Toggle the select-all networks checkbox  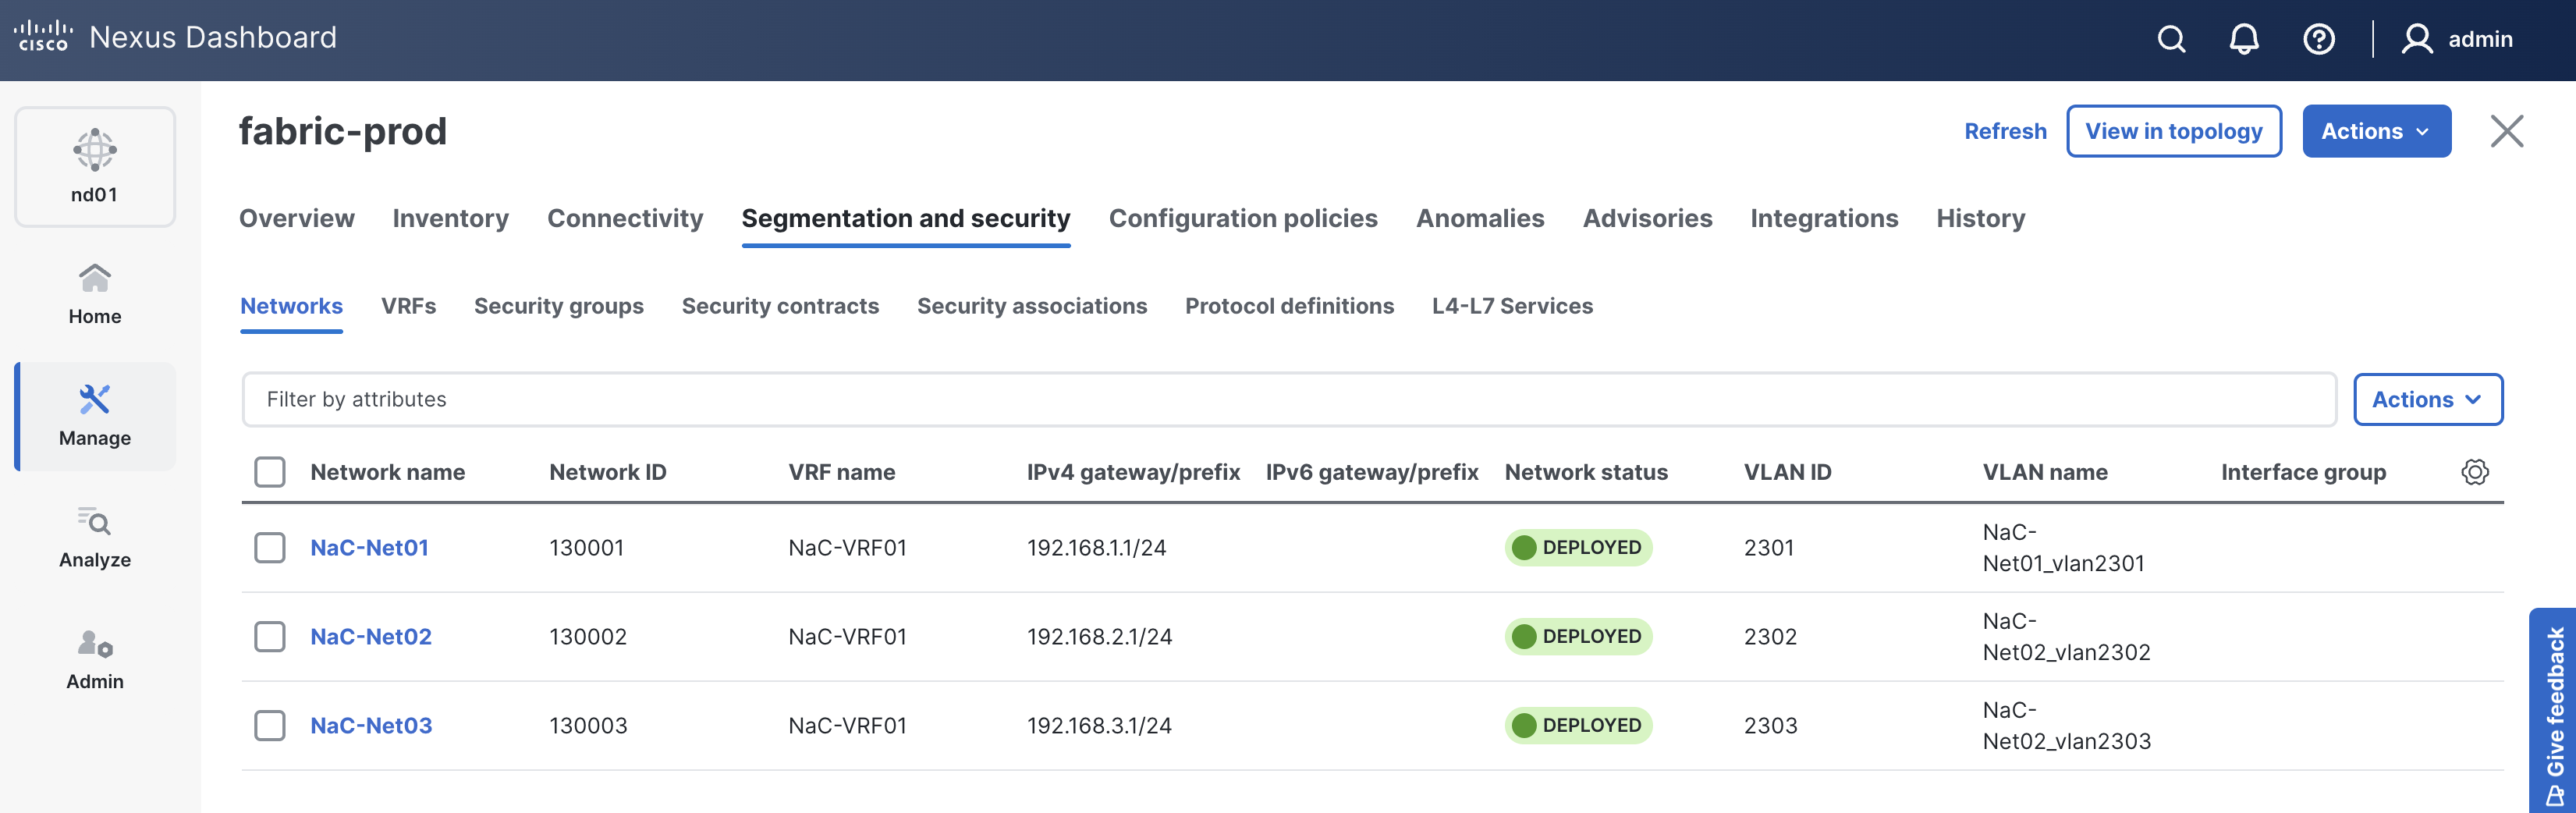coord(270,472)
